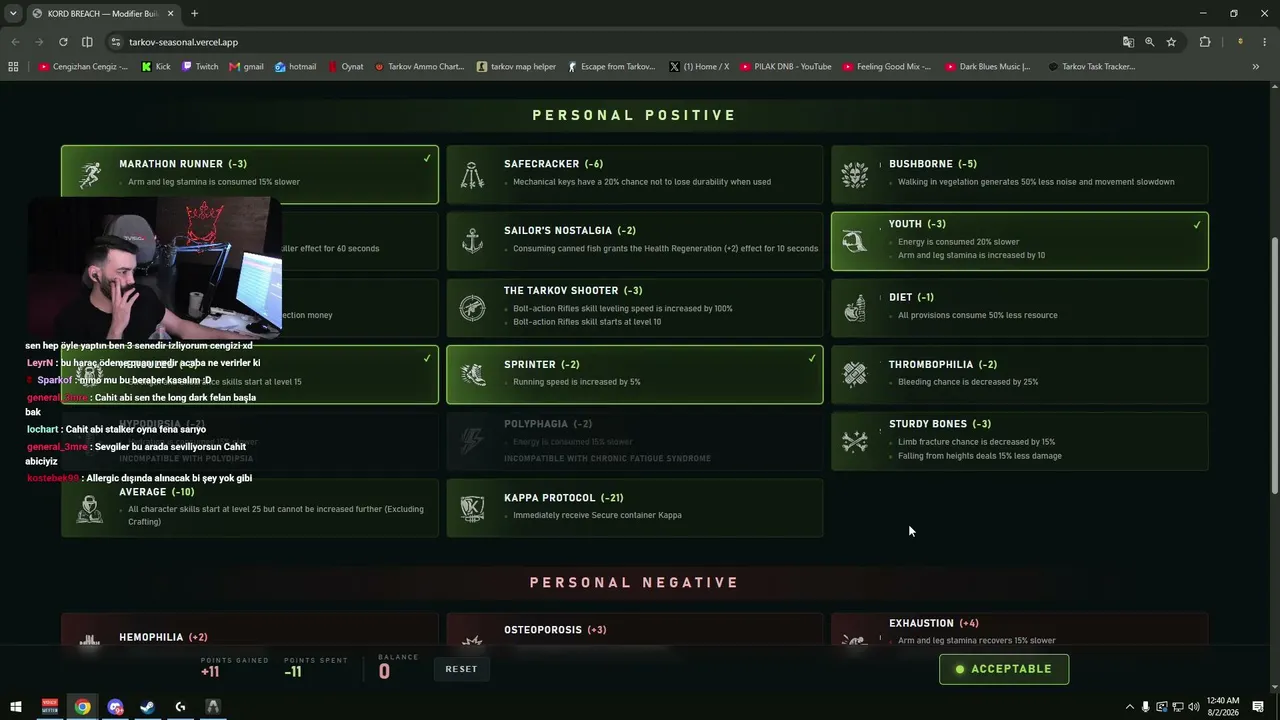Deselect the Youth perk checkmark
Screen dimensions: 1280x720
point(1197,225)
